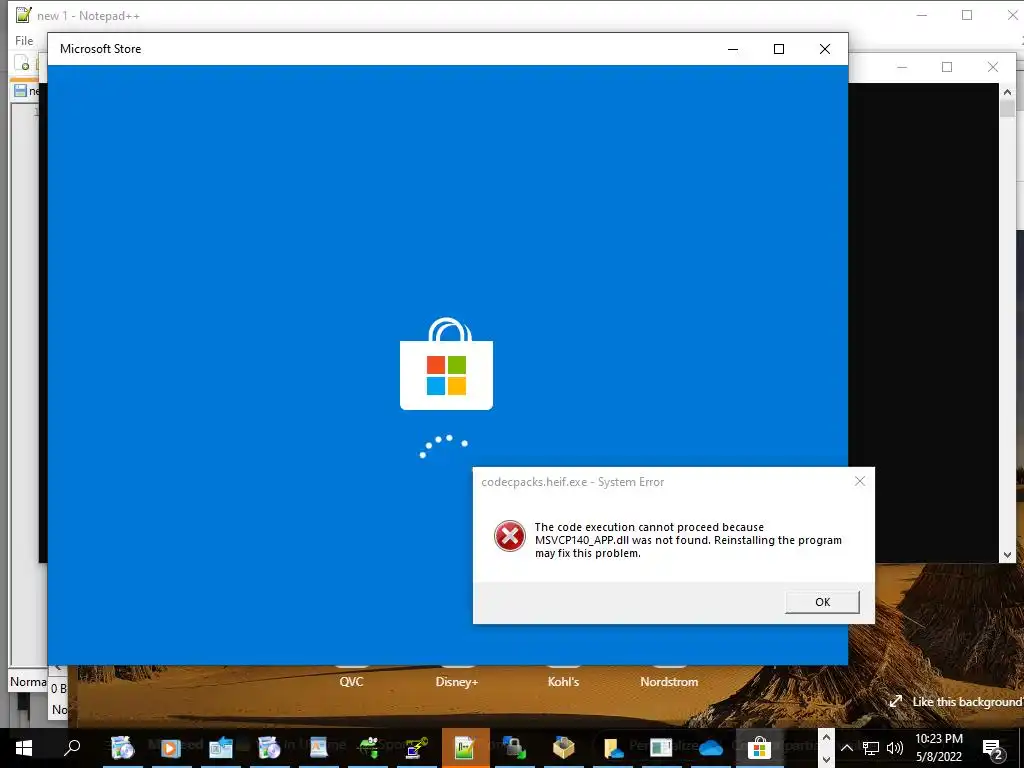
Task: Close the black console window behind the Store
Action: click(x=993, y=67)
